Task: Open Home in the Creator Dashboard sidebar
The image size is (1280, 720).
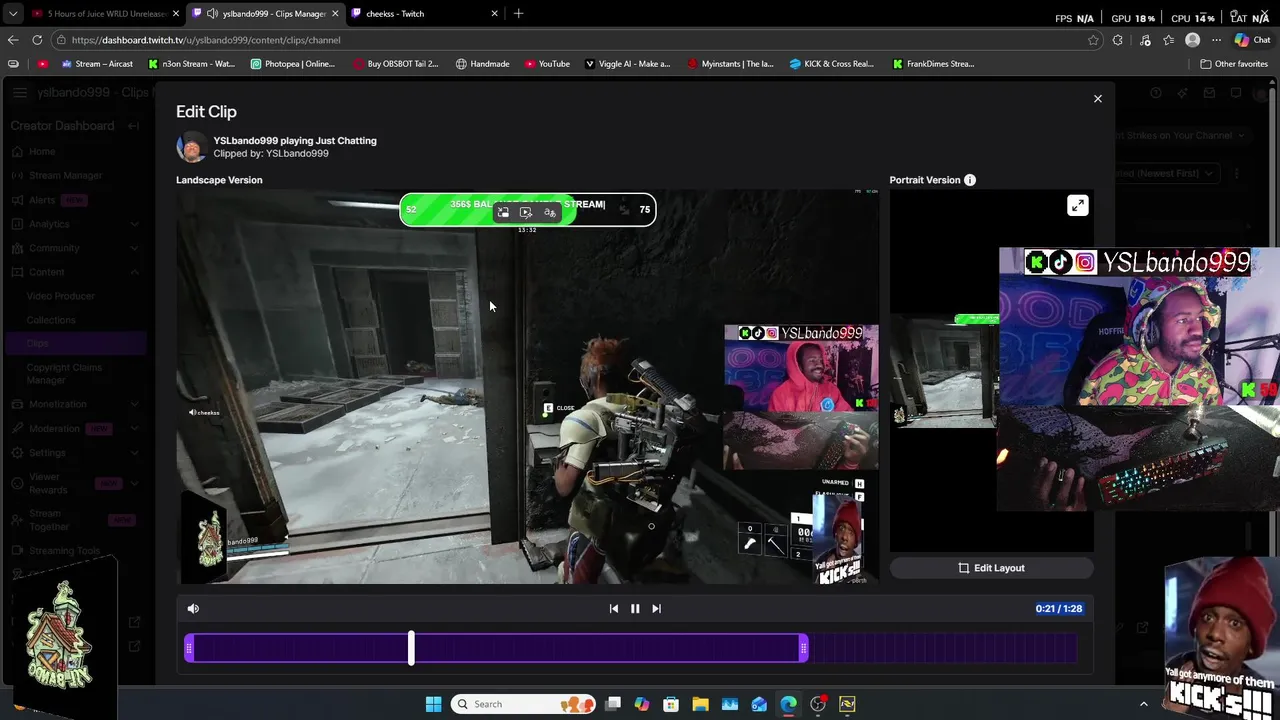Action: pos(42,152)
